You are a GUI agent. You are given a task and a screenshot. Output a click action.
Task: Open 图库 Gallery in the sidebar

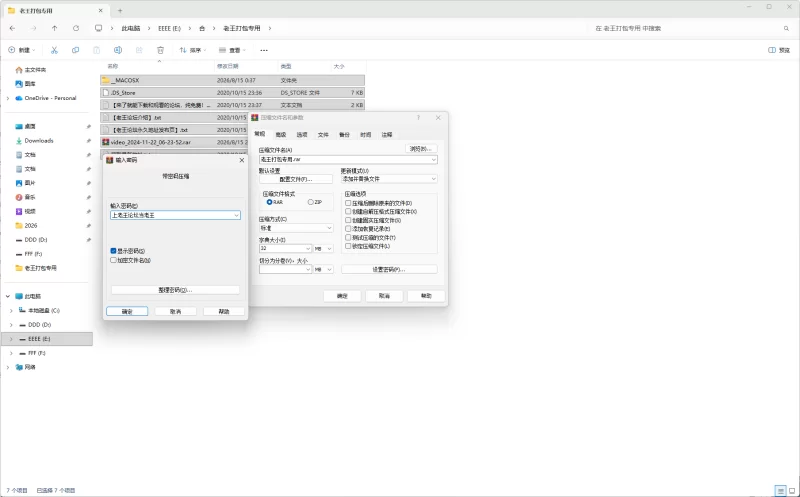click(x=26, y=84)
